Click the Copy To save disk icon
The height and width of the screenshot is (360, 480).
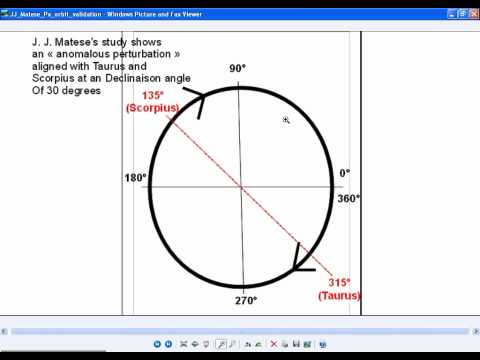coord(296,344)
